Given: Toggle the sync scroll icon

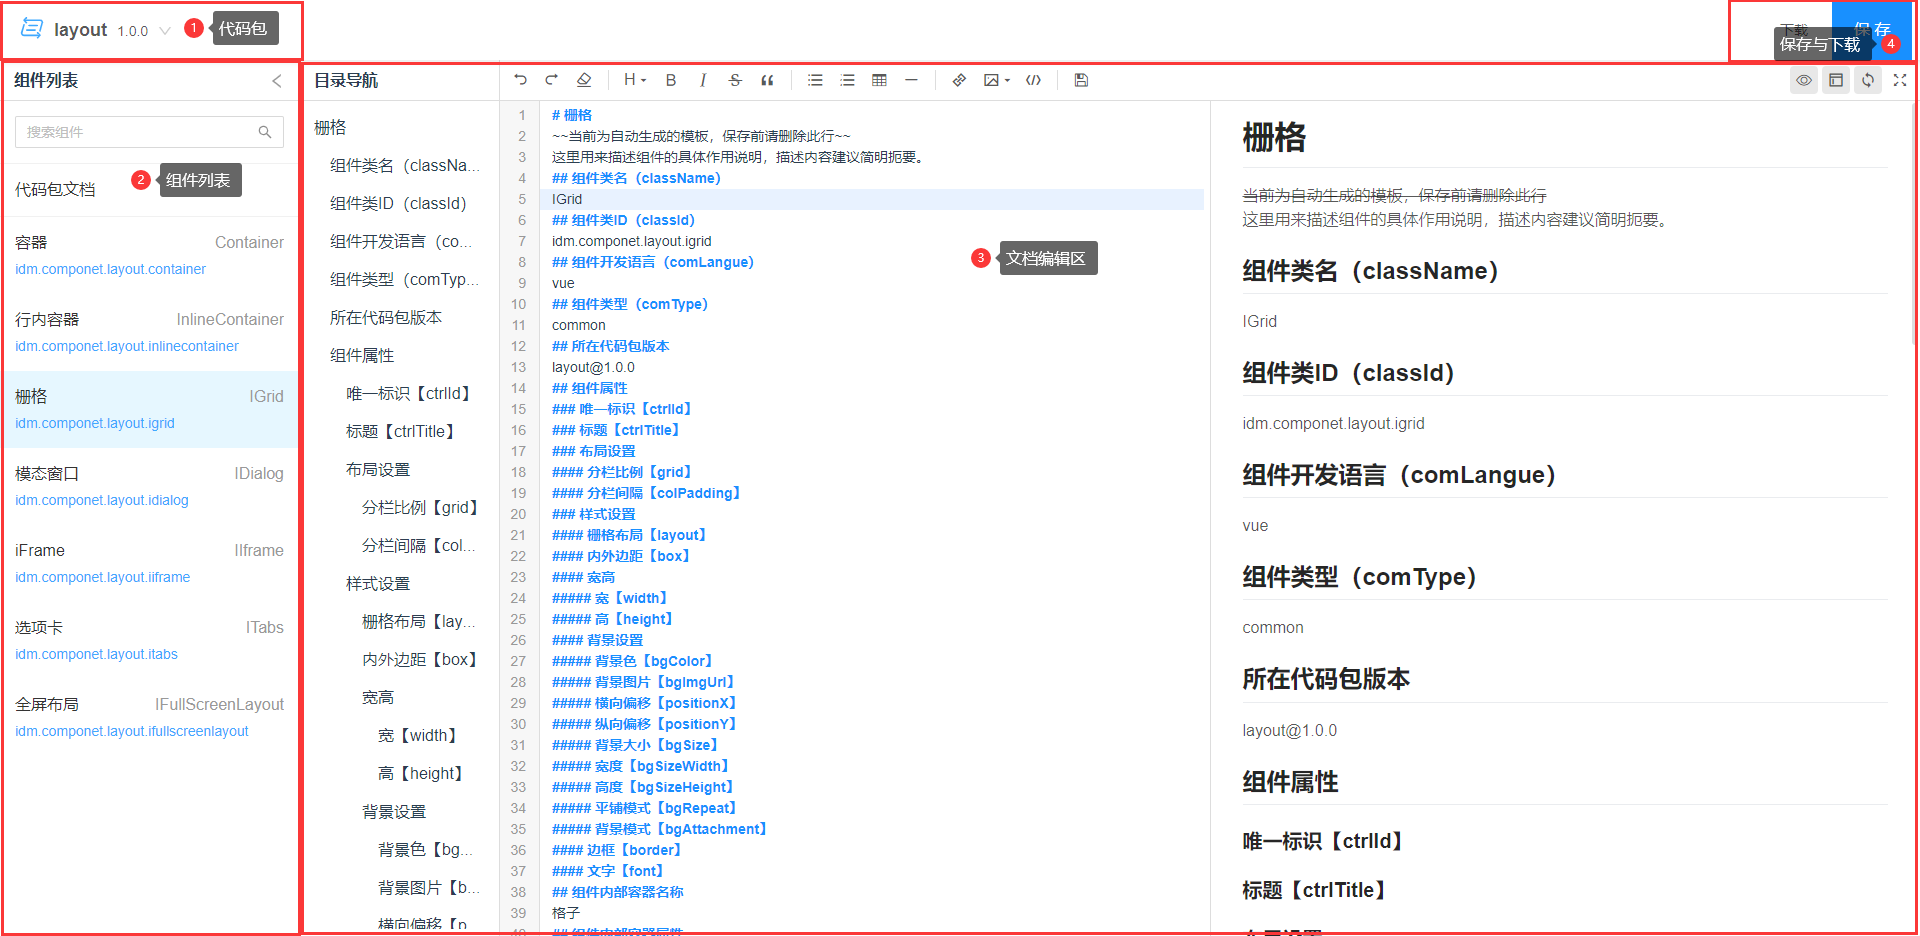Looking at the screenshot, I should pos(1868,80).
